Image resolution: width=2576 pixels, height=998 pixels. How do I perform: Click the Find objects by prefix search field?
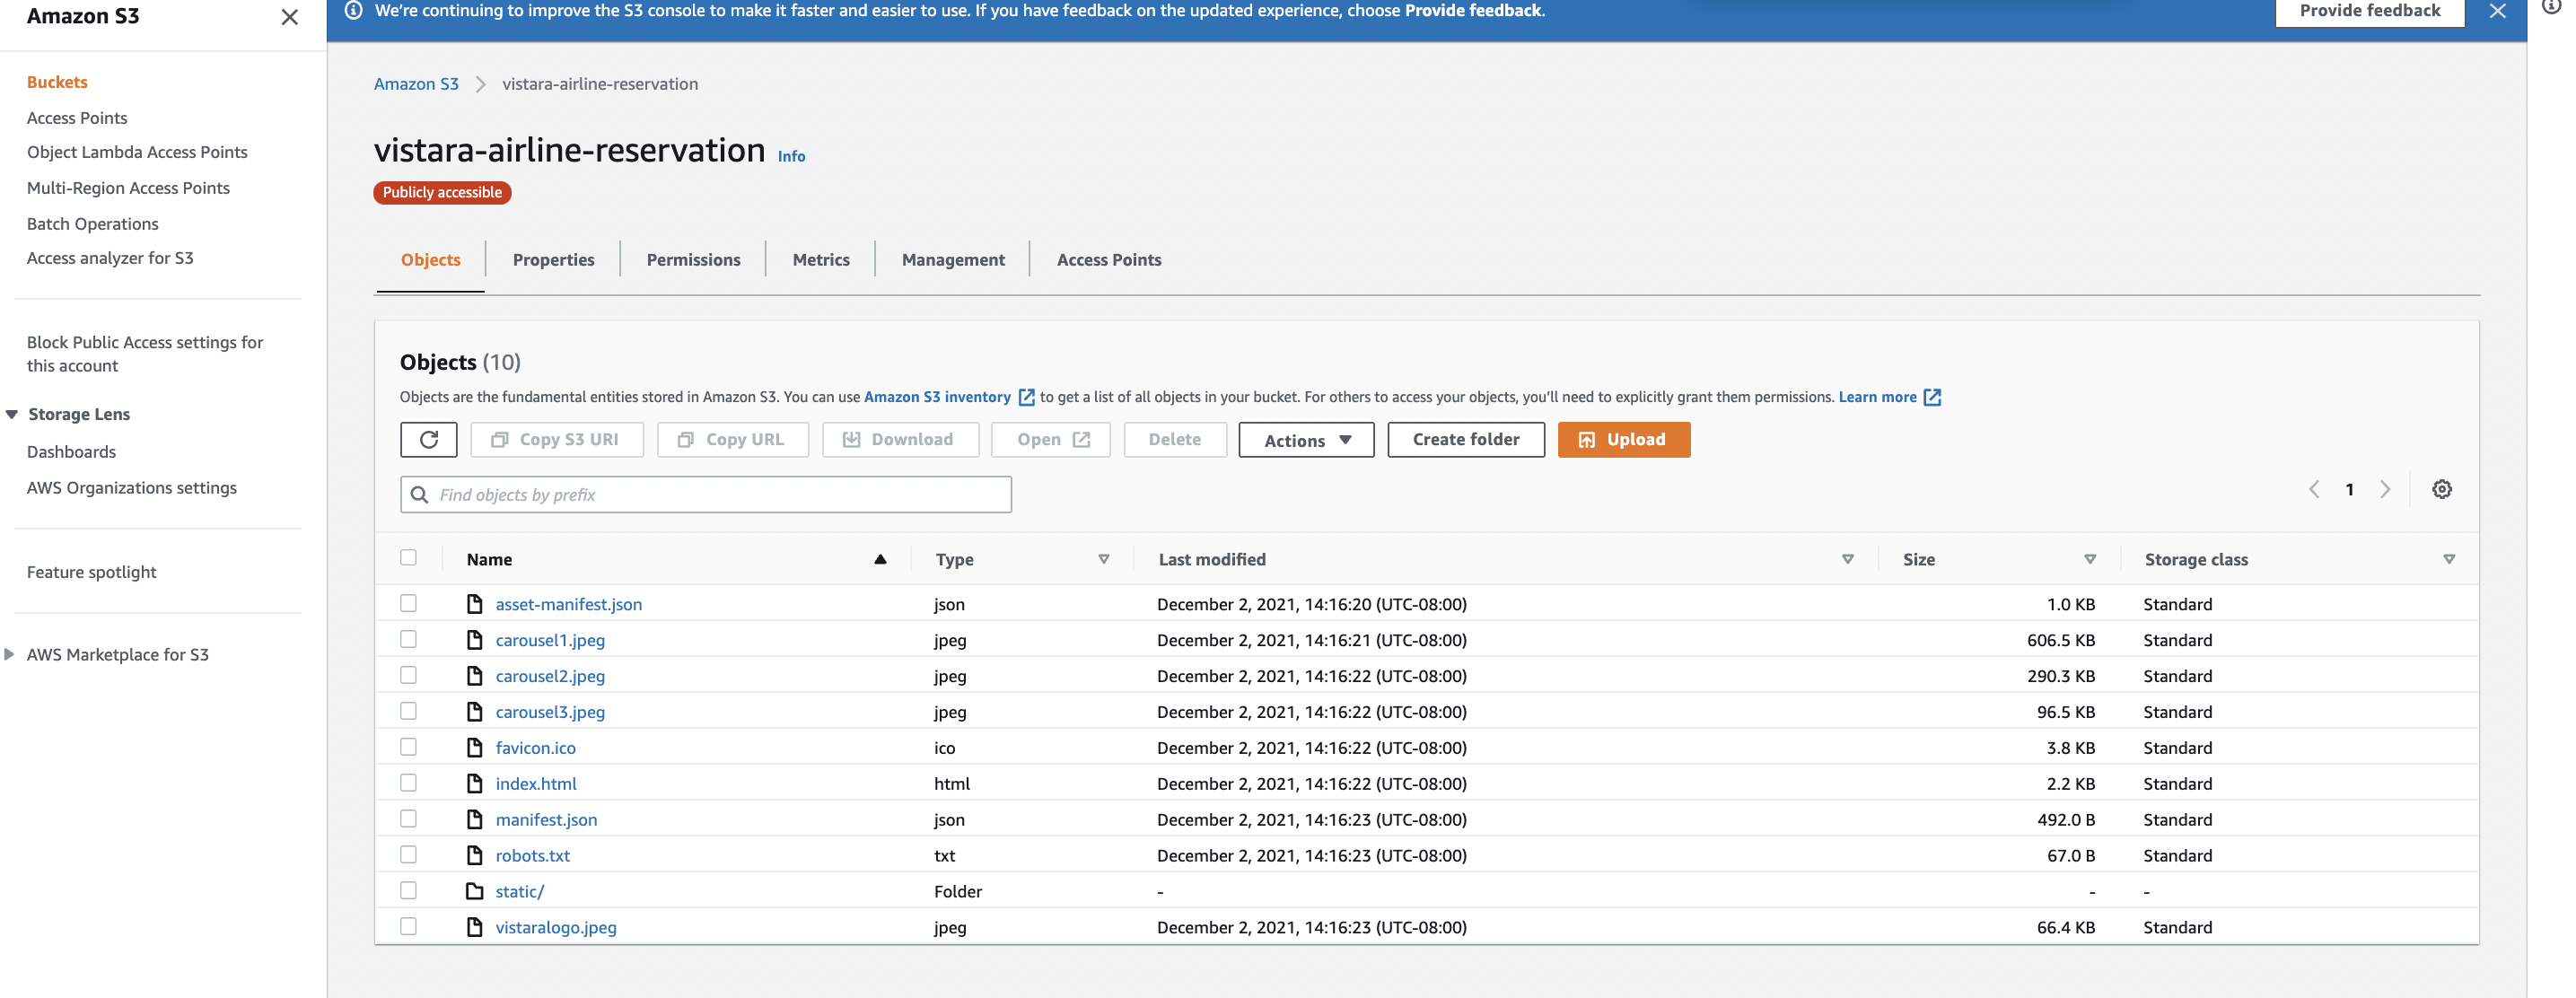[705, 493]
